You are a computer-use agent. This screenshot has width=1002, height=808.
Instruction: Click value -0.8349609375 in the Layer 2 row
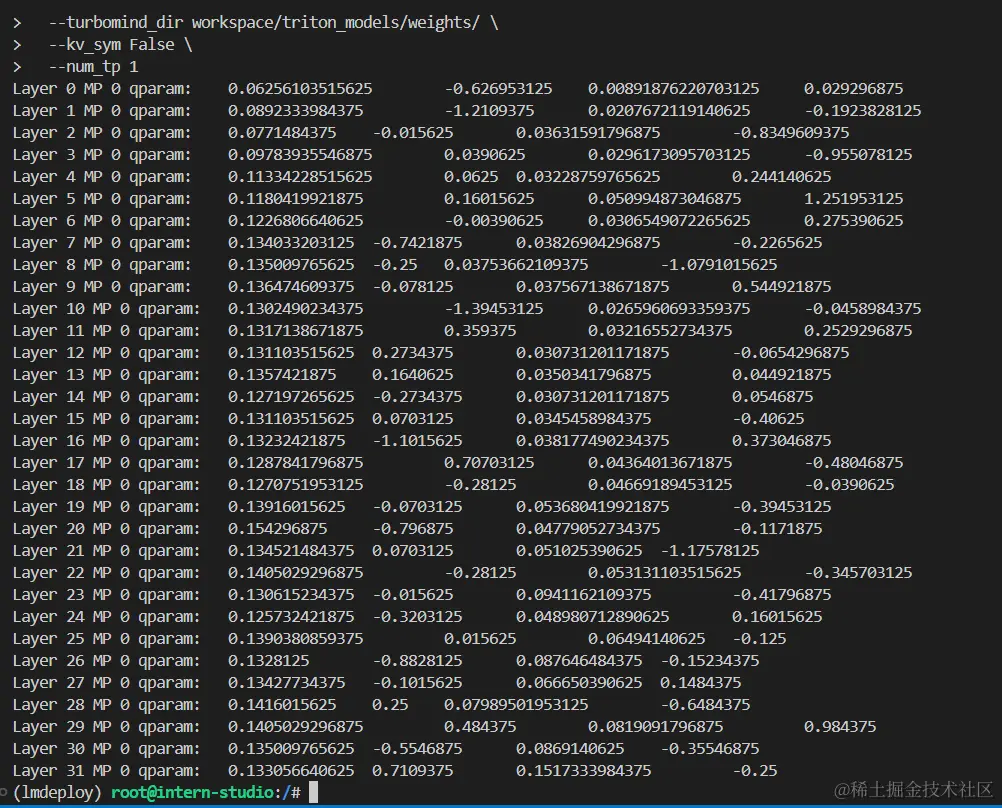(x=791, y=132)
